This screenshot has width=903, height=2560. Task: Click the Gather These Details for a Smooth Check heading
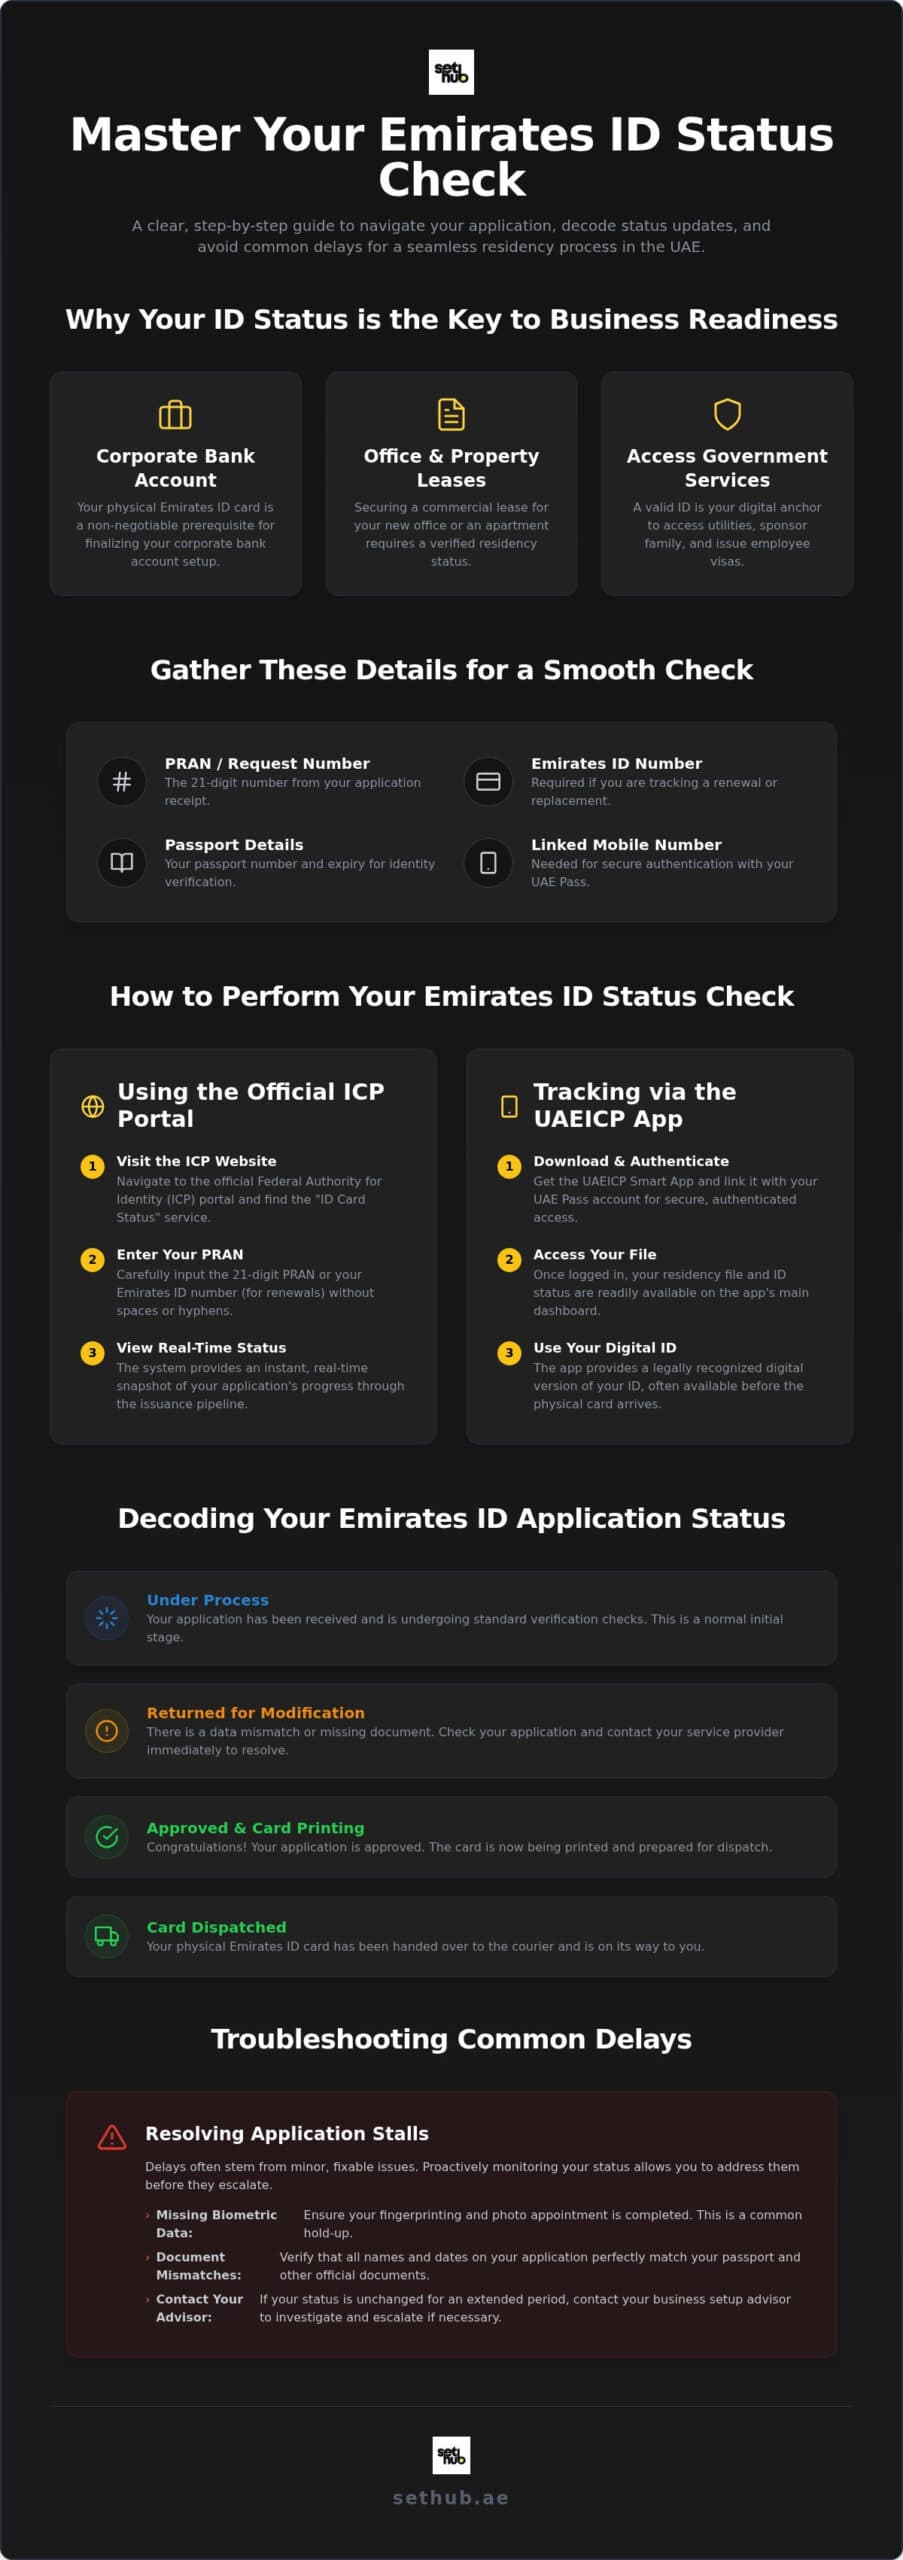451,670
